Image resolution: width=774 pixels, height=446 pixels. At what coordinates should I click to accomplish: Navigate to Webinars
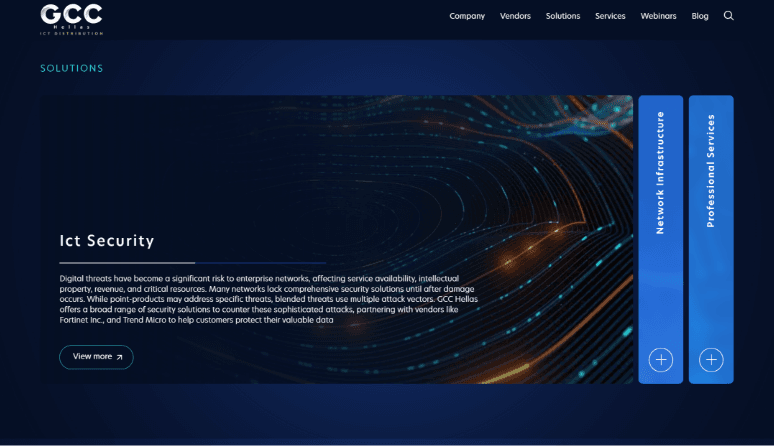pyautogui.click(x=658, y=16)
